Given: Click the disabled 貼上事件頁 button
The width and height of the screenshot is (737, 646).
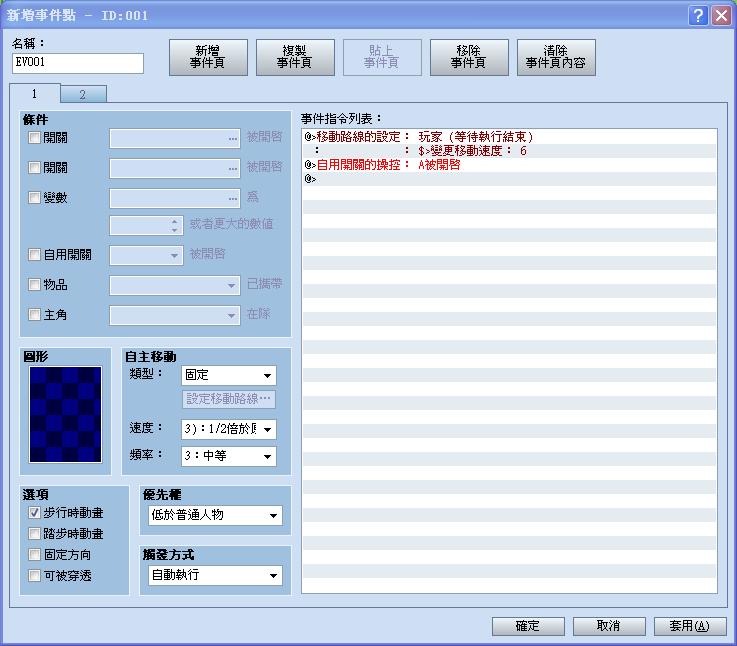Looking at the screenshot, I should [382, 57].
